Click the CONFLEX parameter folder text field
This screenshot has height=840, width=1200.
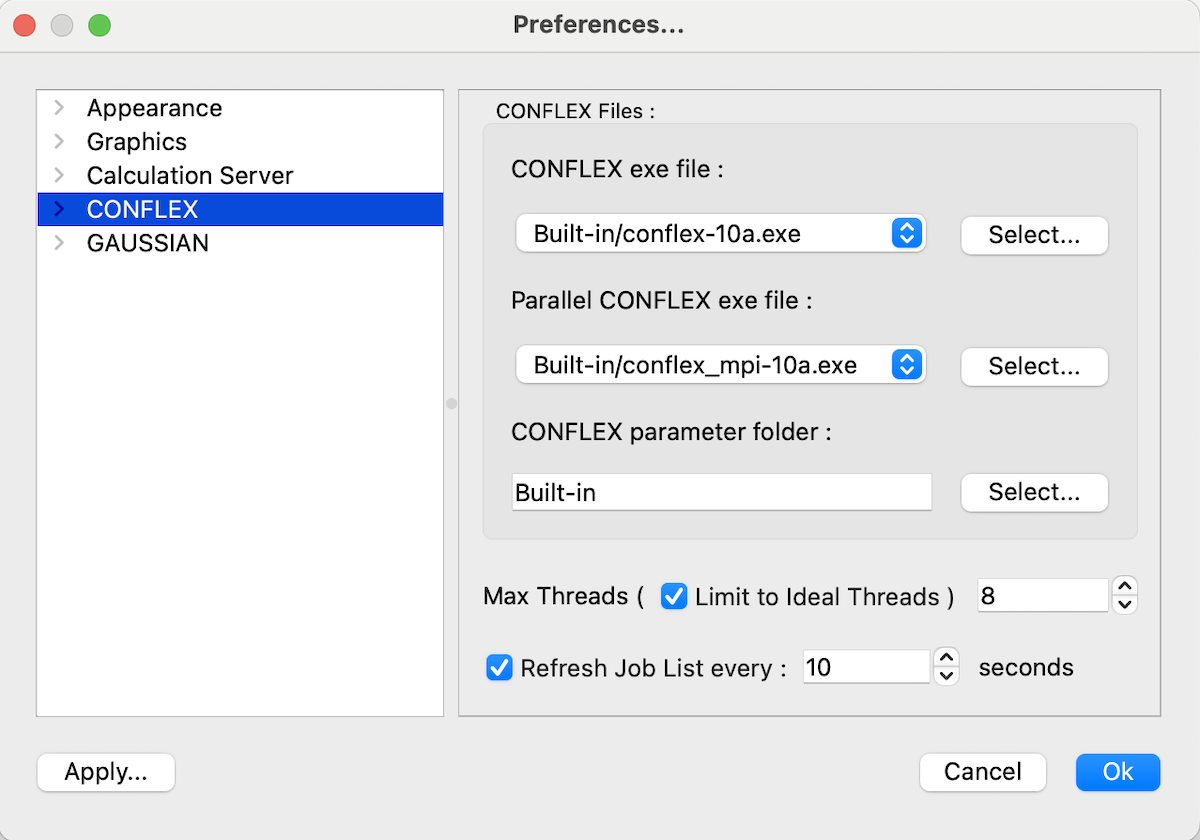[720, 491]
